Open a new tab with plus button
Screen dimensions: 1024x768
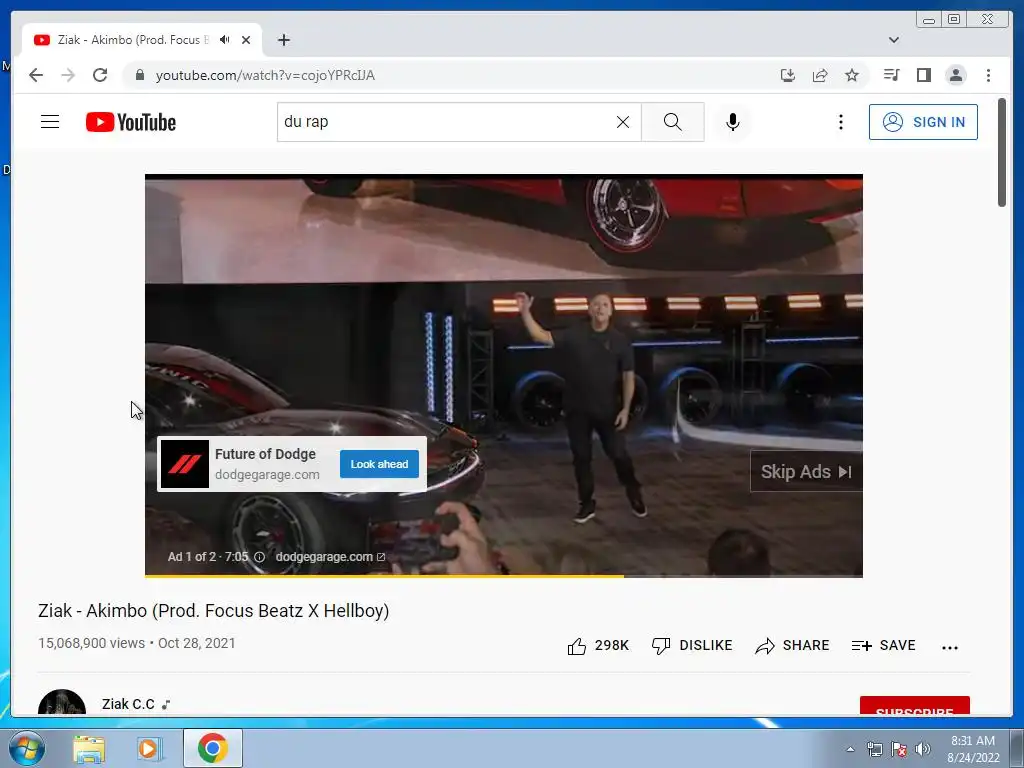point(283,40)
